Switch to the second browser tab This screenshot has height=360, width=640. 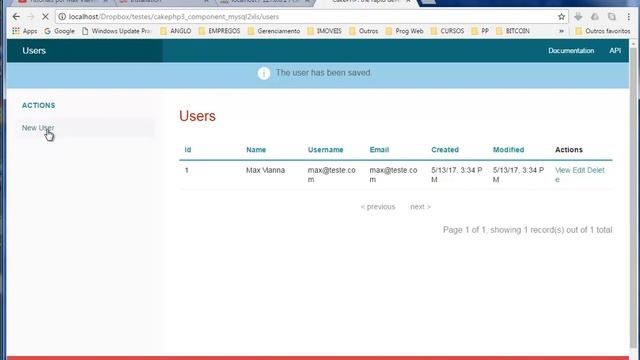click(163, 2)
